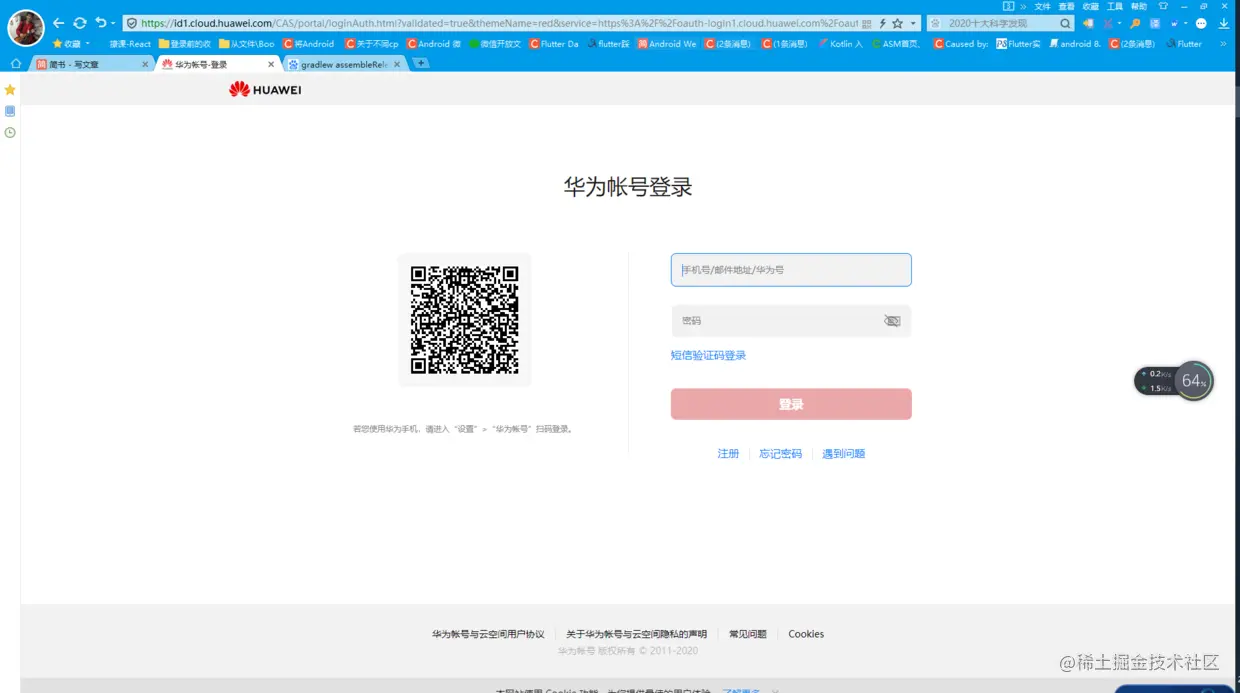The image size is (1240, 693).
Task: Open the dropdown beside the undo icon
Action: tap(113, 23)
